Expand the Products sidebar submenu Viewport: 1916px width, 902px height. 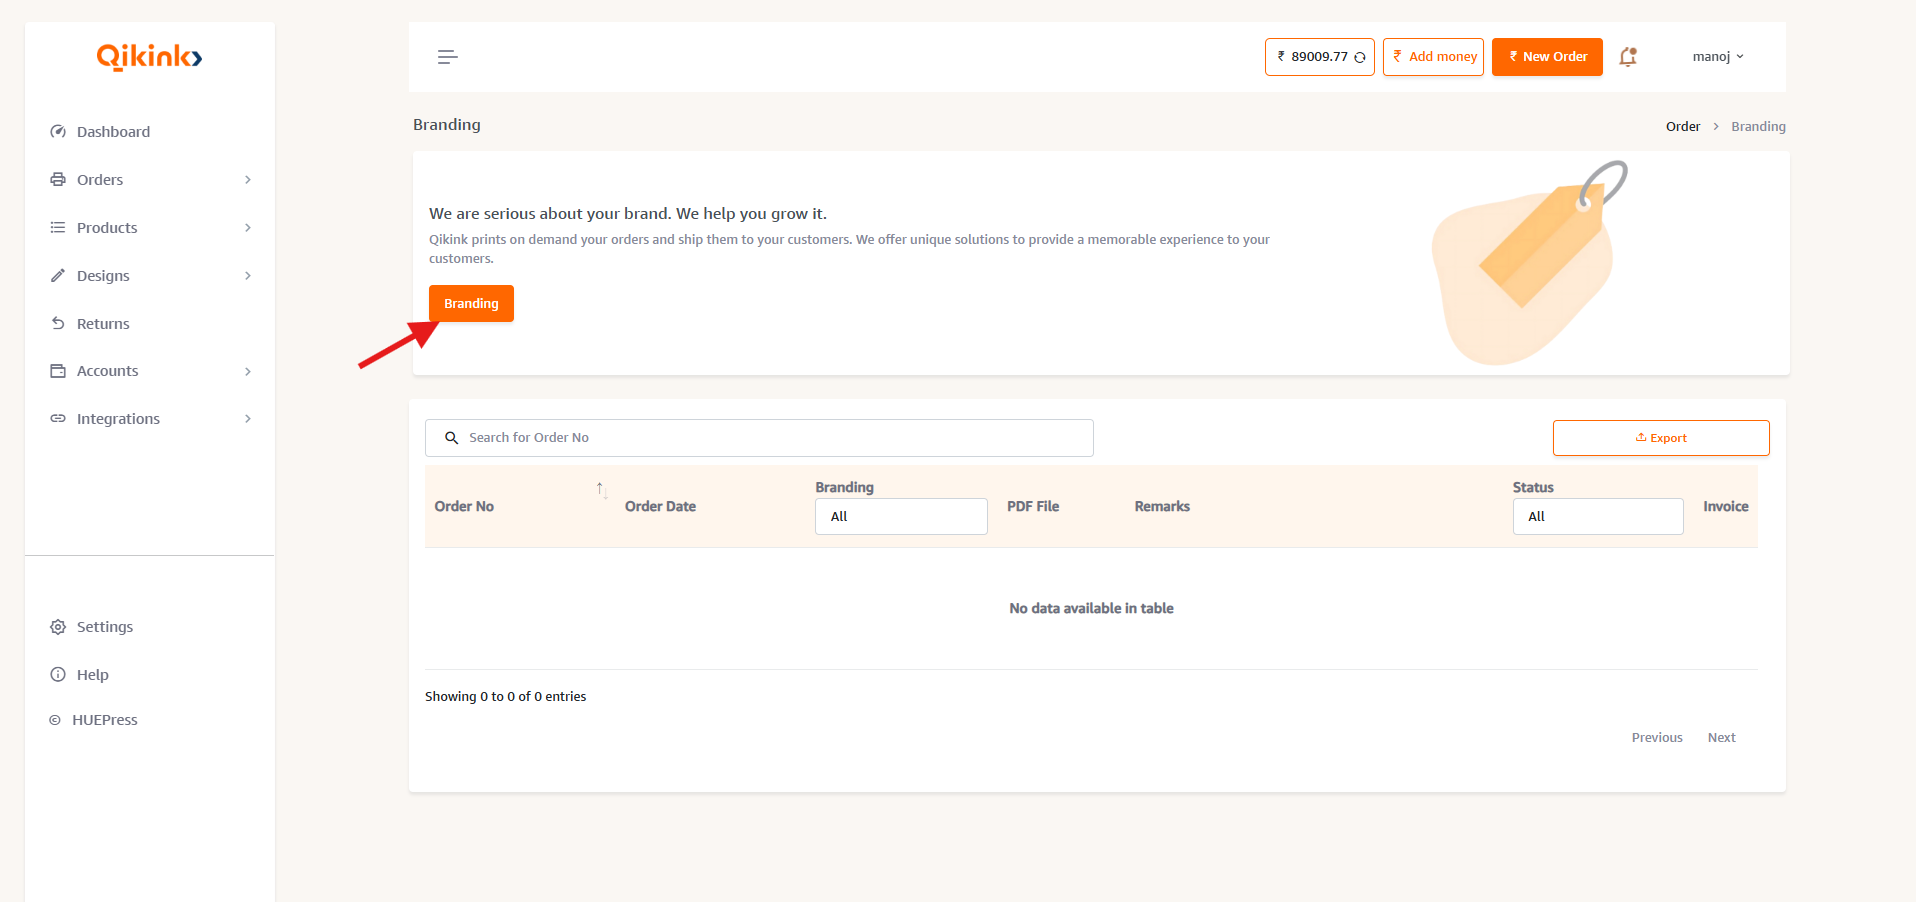[x=247, y=228]
